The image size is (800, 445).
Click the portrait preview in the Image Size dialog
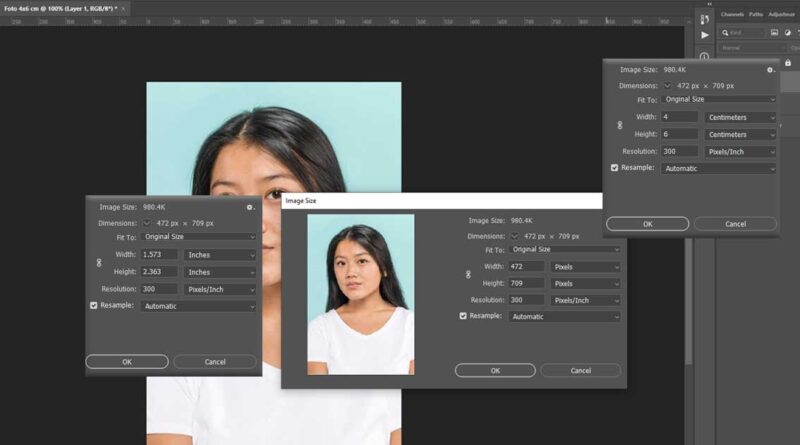[360, 294]
